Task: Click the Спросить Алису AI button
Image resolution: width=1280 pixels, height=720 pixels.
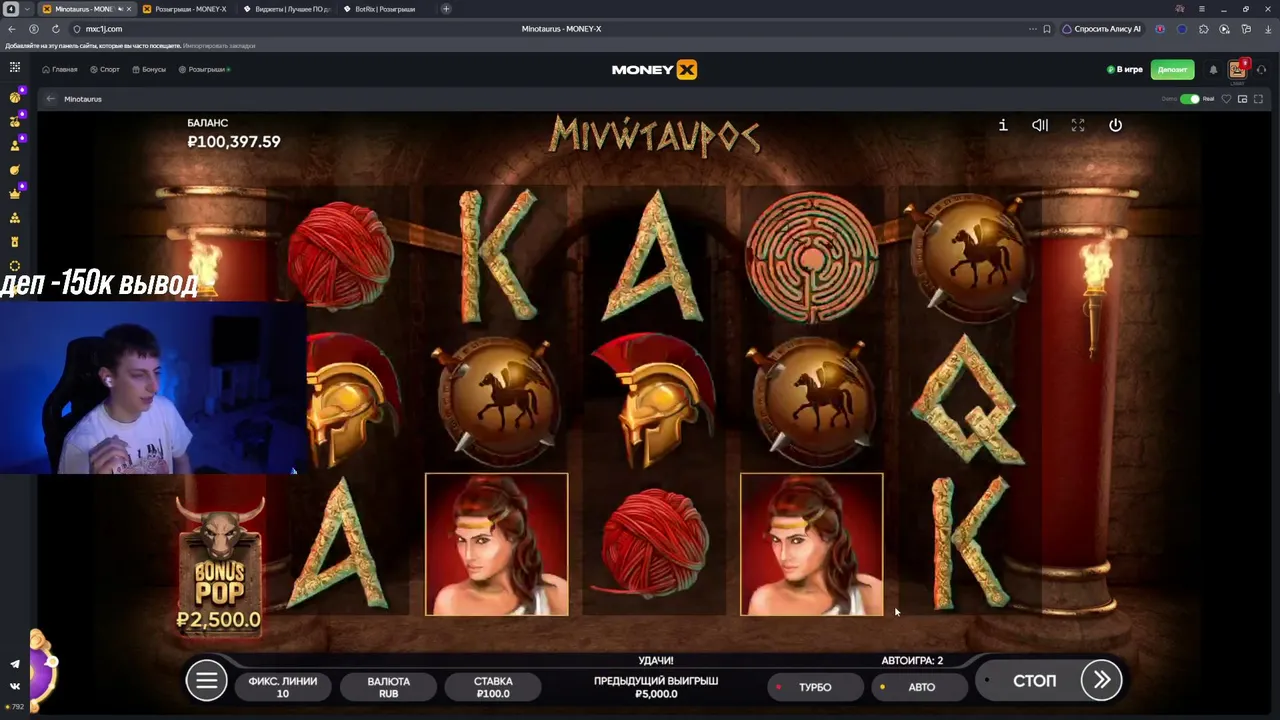Action: [1101, 29]
